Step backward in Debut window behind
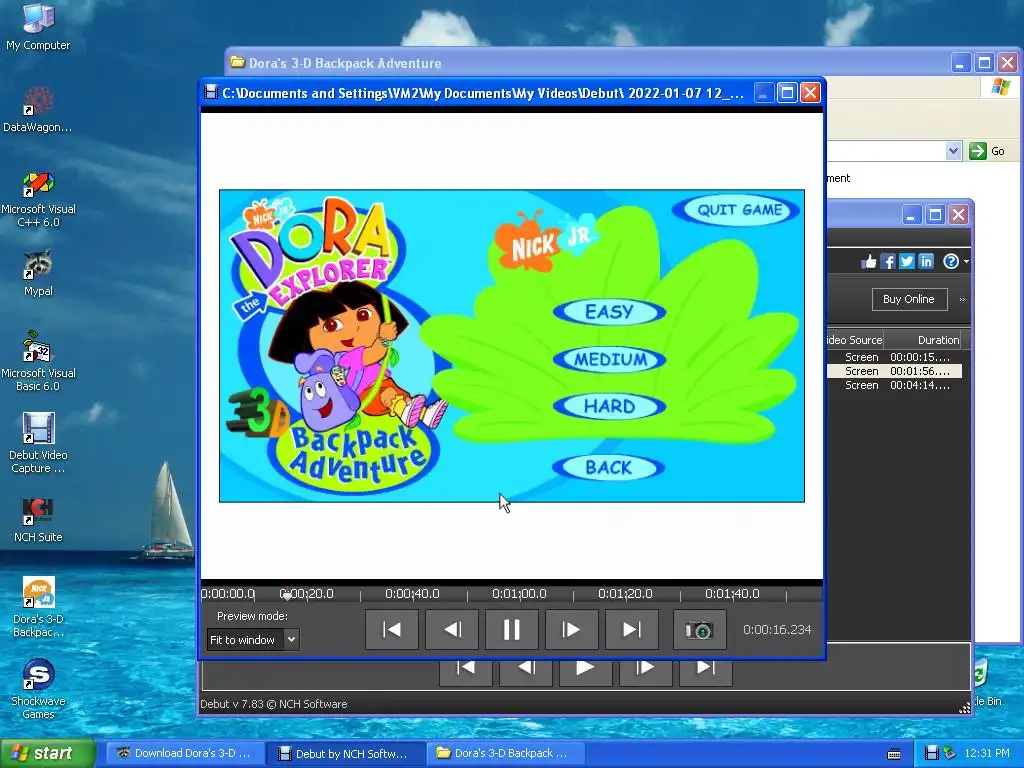This screenshot has height=768, width=1024. [526, 670]
